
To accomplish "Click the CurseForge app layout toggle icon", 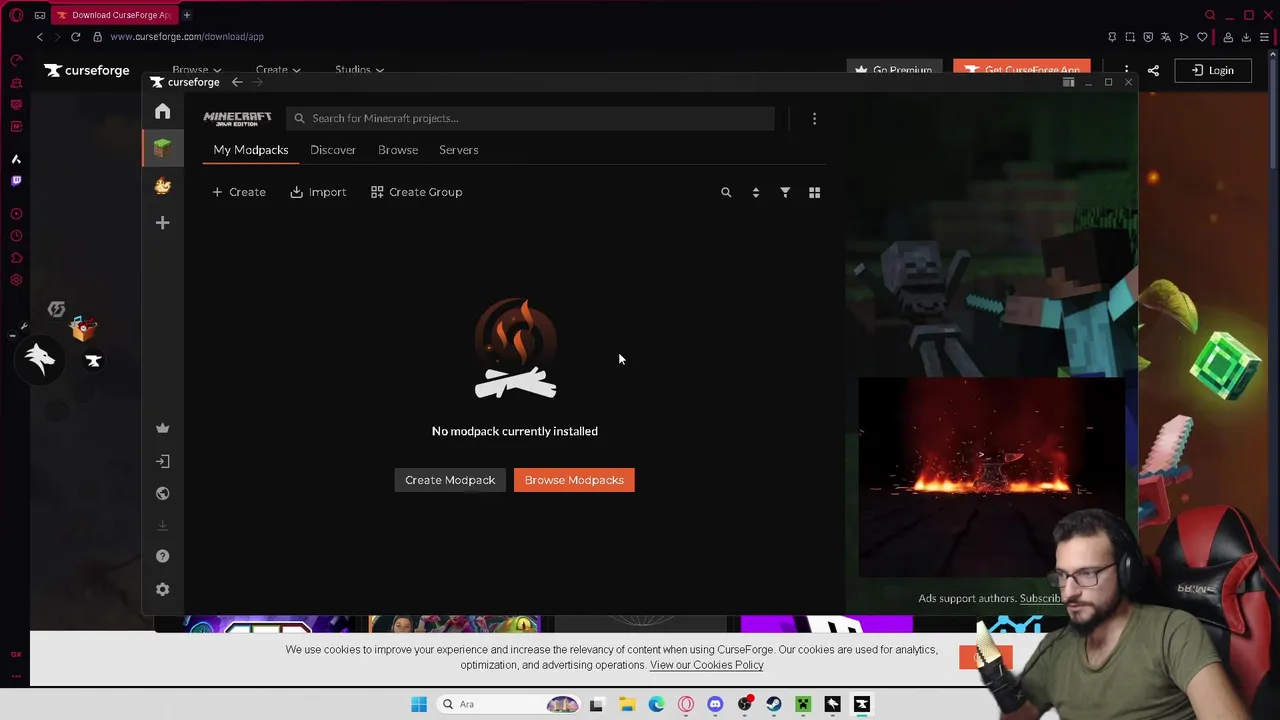I will click(1068, 82).
